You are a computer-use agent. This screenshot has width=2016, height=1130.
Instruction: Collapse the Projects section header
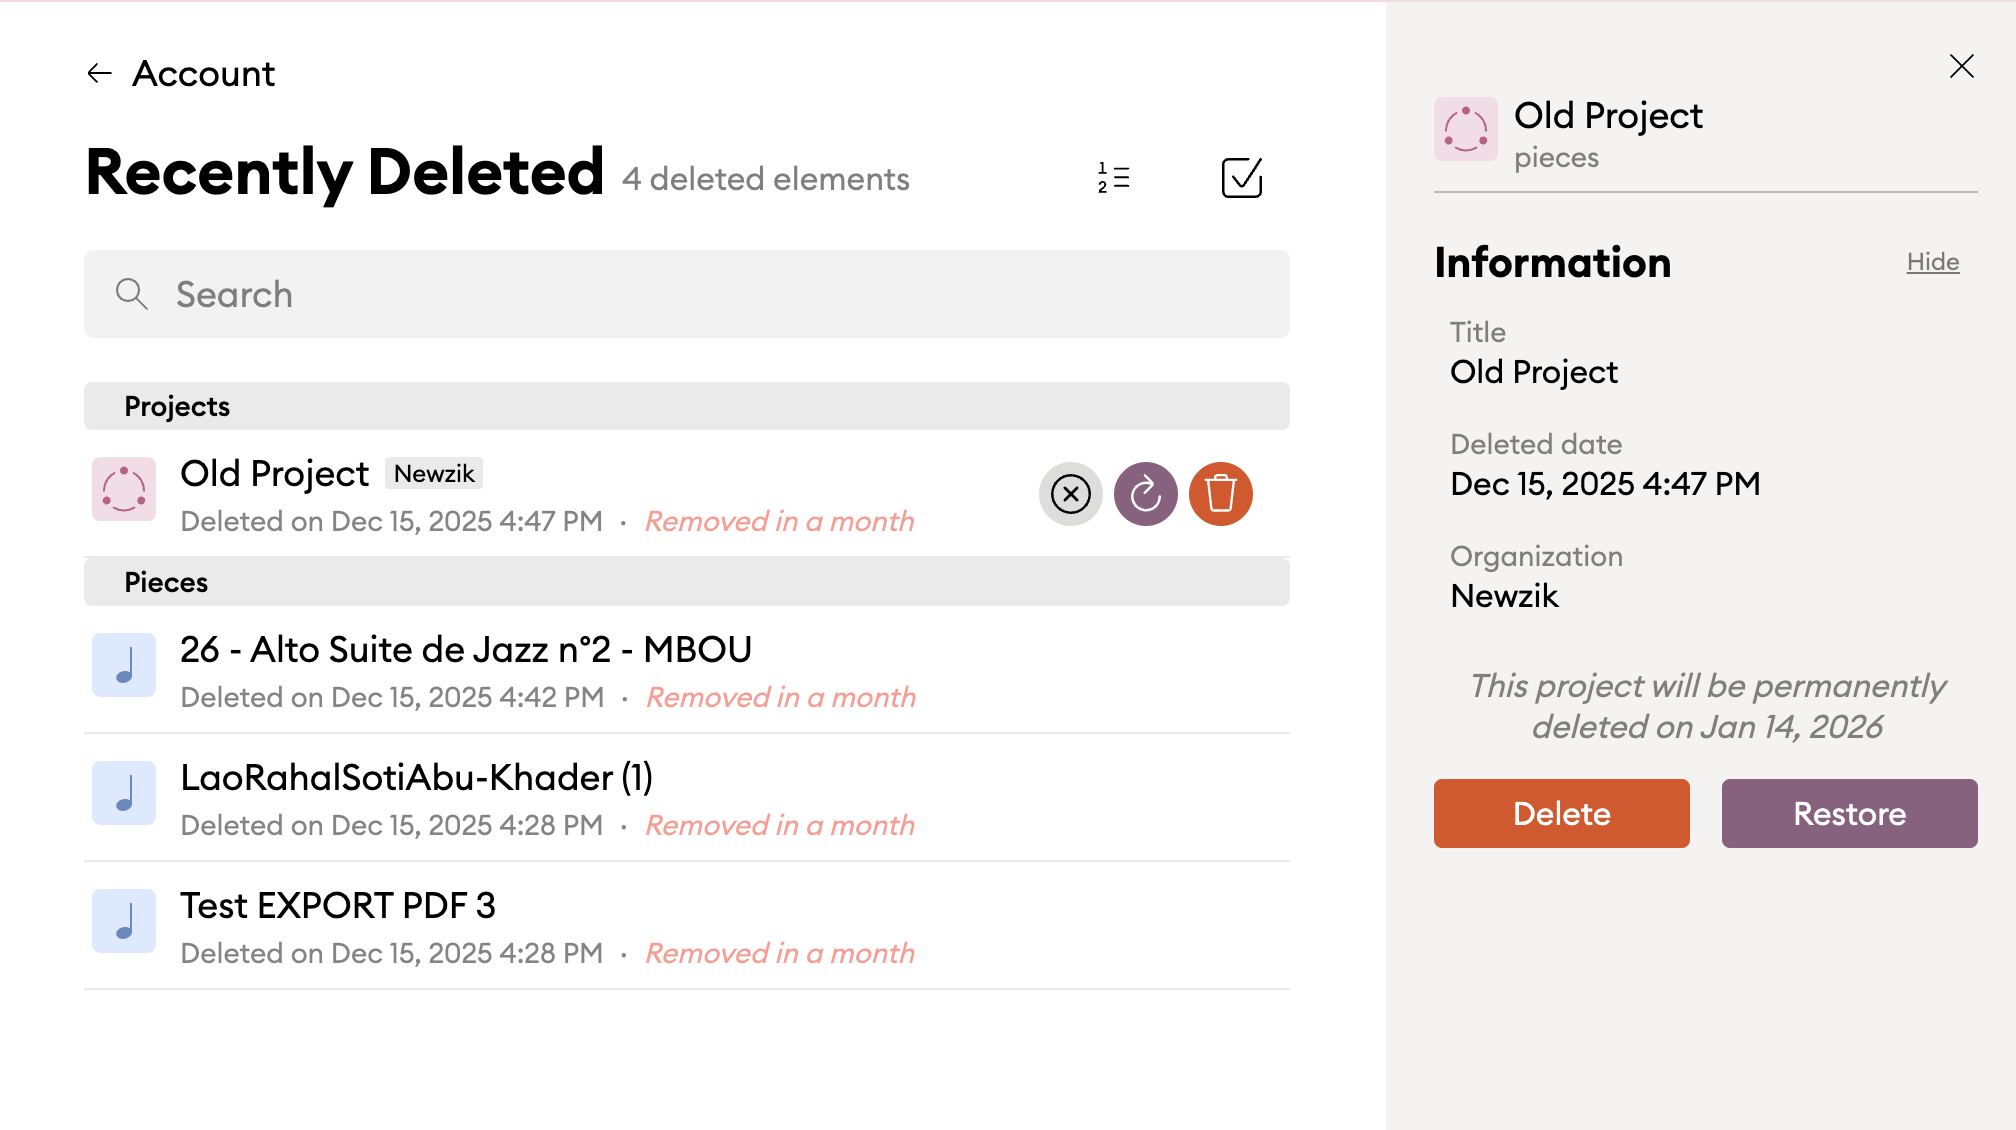point(686,406)
